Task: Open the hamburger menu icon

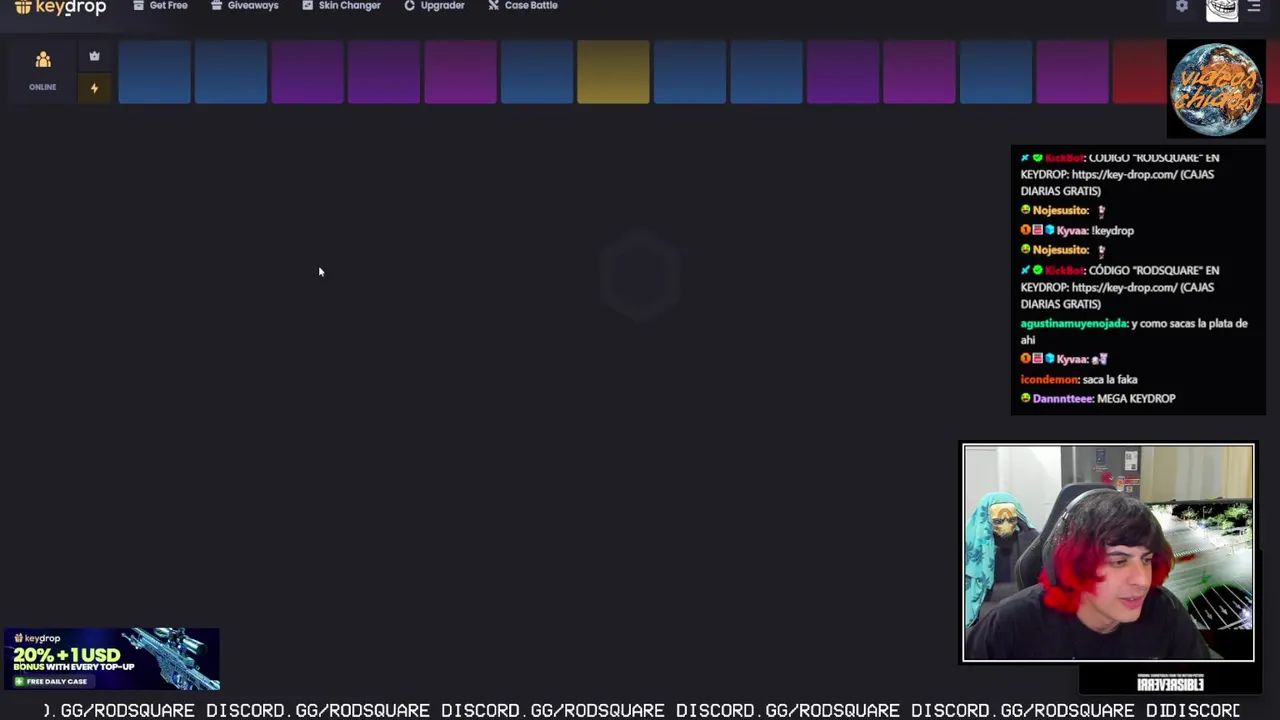Action: click(1254, 6)
